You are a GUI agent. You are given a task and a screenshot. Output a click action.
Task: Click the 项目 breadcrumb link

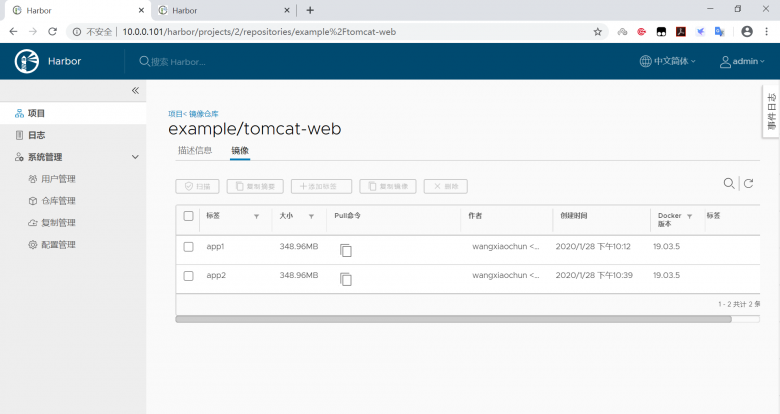(175, 114)
